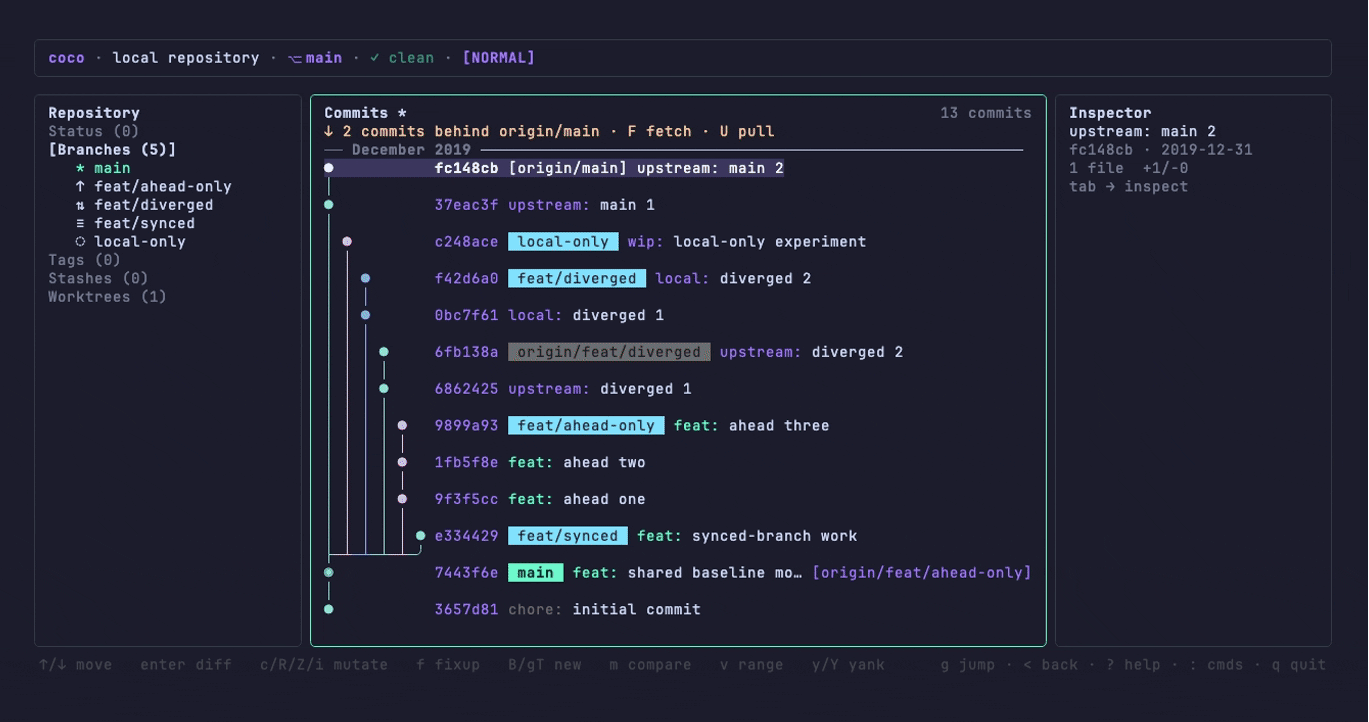Viewport: 1369px width, 722px height.
Task: Click the graph node dot for commit 7443f6e
Action: point(329,573)
